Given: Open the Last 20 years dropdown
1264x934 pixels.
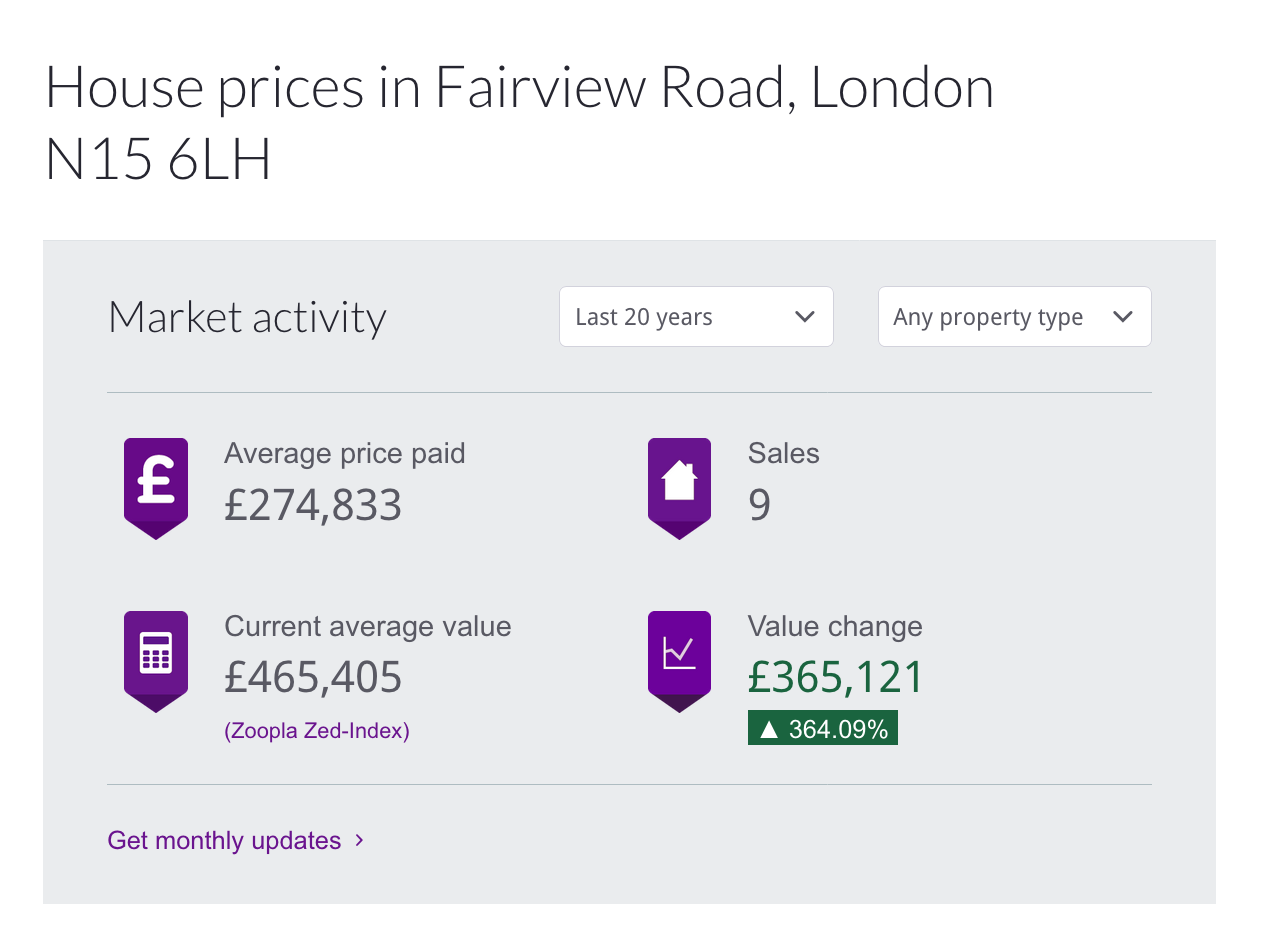Looking at the screenshot, I should [x=696, y=317].
